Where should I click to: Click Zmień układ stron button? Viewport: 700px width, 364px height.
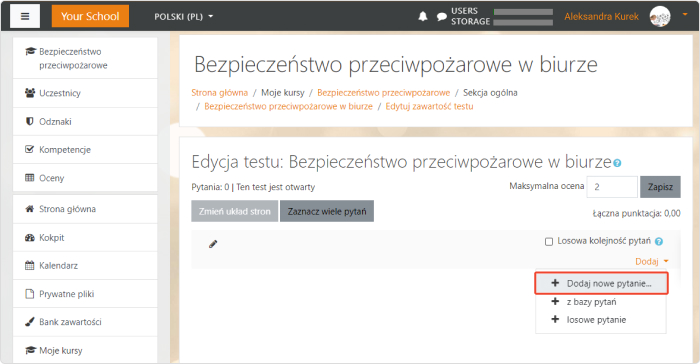click(235, 211)
